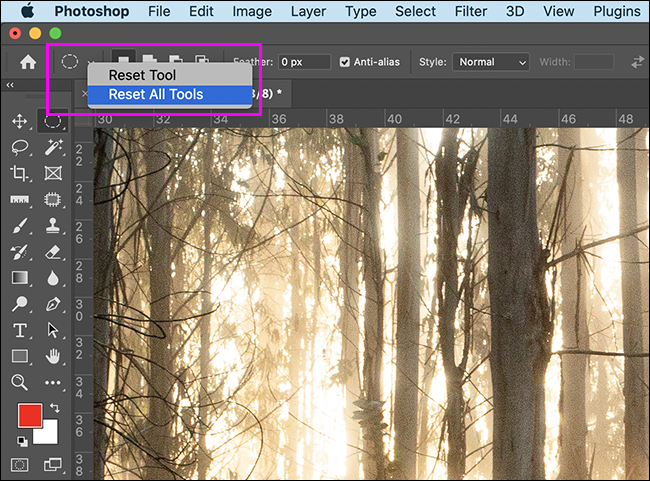Click the Home button
Image resolution: width=650 pixels, height=481 pixels.
28,62
